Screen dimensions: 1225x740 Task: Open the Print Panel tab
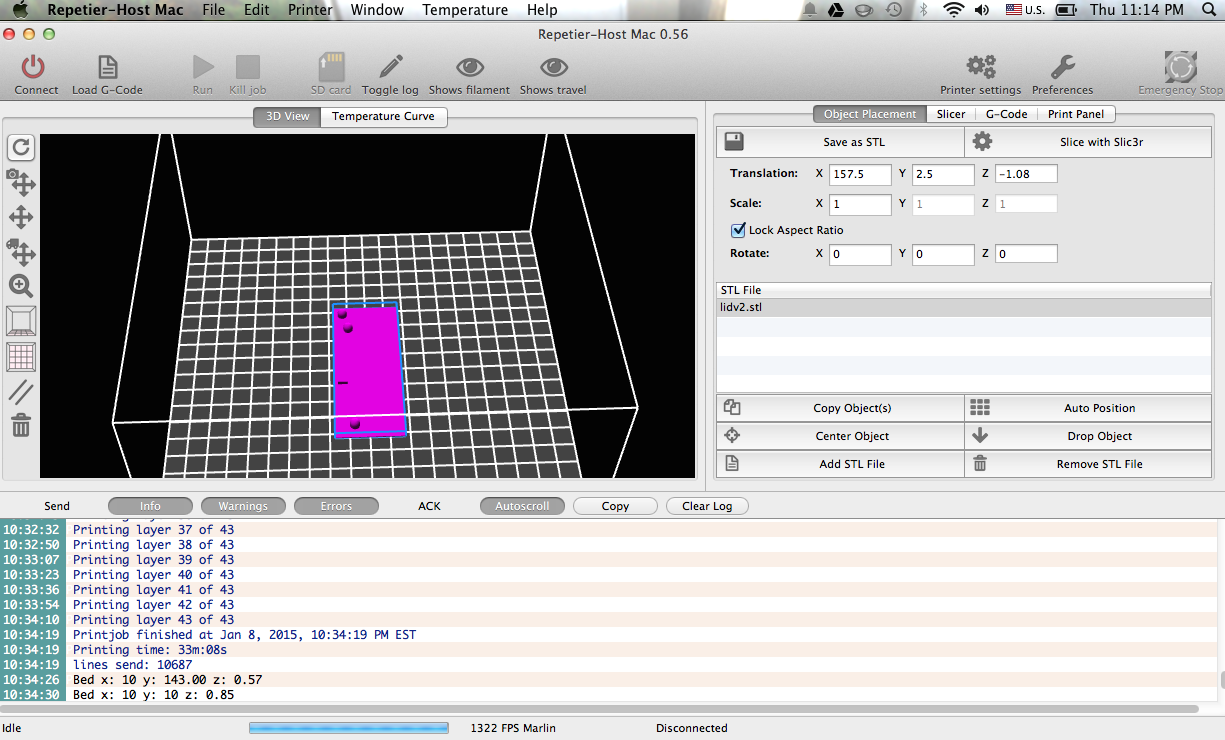point(1076,114)
